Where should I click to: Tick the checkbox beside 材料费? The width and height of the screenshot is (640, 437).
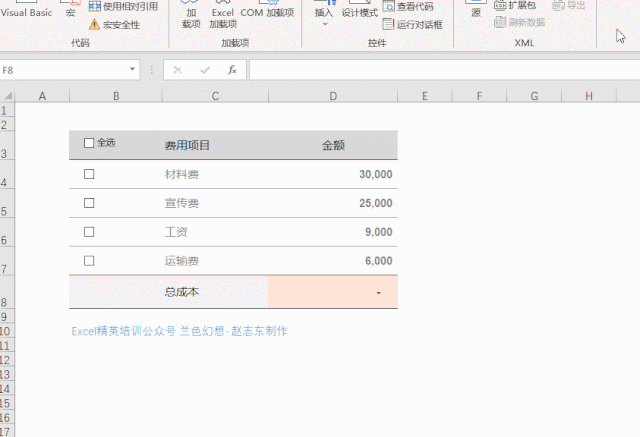tap(89, 174)
